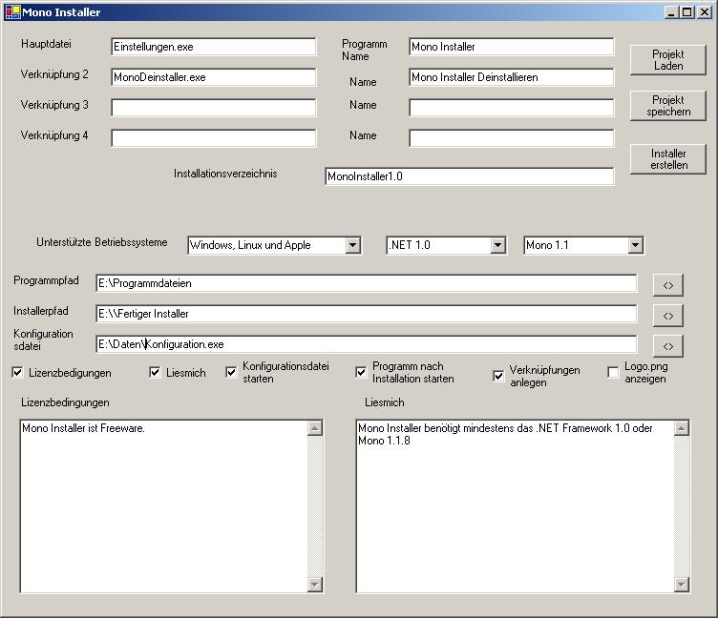Expand the .NET 1.0 version dropdown
718x618 pixels.
(498, 245)
